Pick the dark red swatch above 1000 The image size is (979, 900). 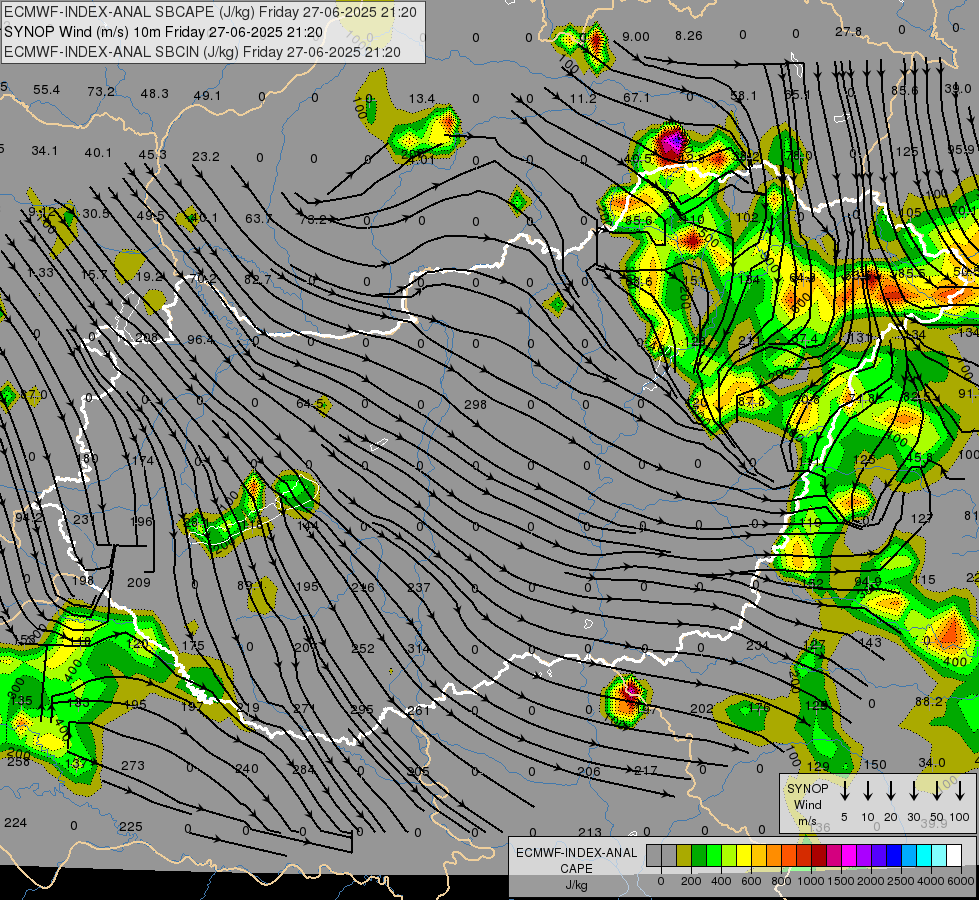click(x=819, y=856)
